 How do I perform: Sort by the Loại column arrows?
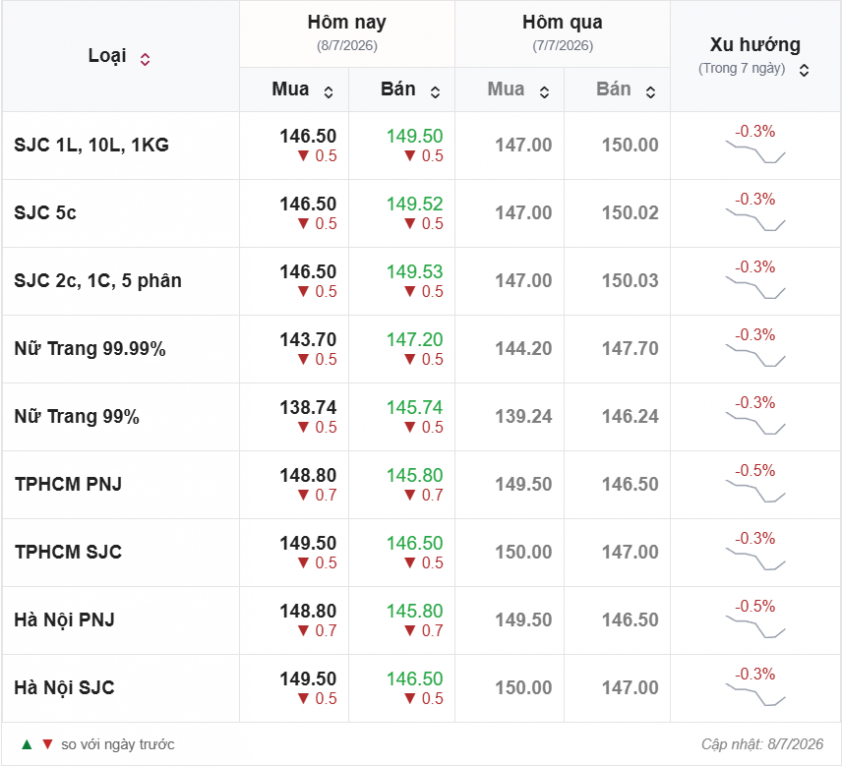point(145,59)
